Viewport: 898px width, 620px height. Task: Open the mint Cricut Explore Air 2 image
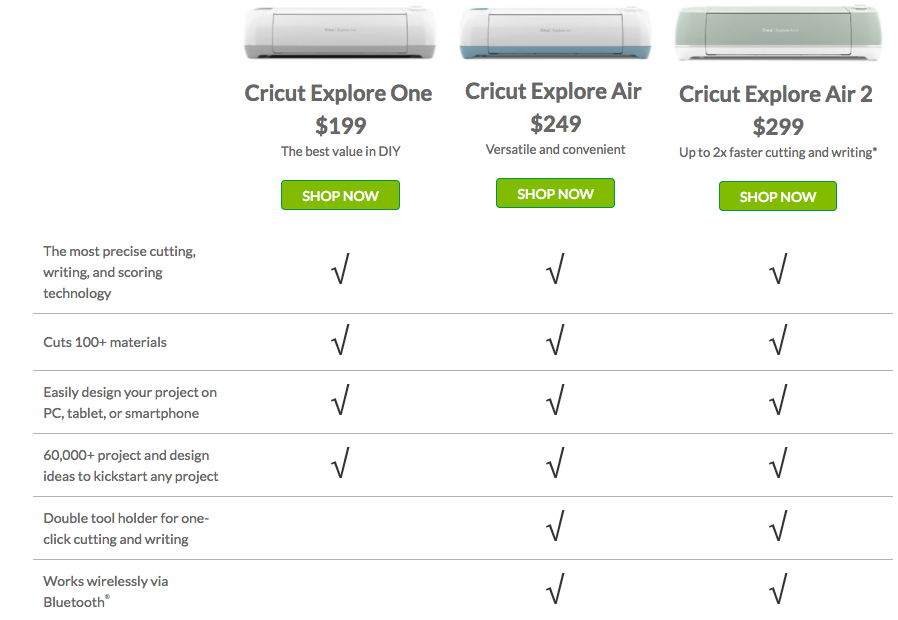[x=777, y=33]
